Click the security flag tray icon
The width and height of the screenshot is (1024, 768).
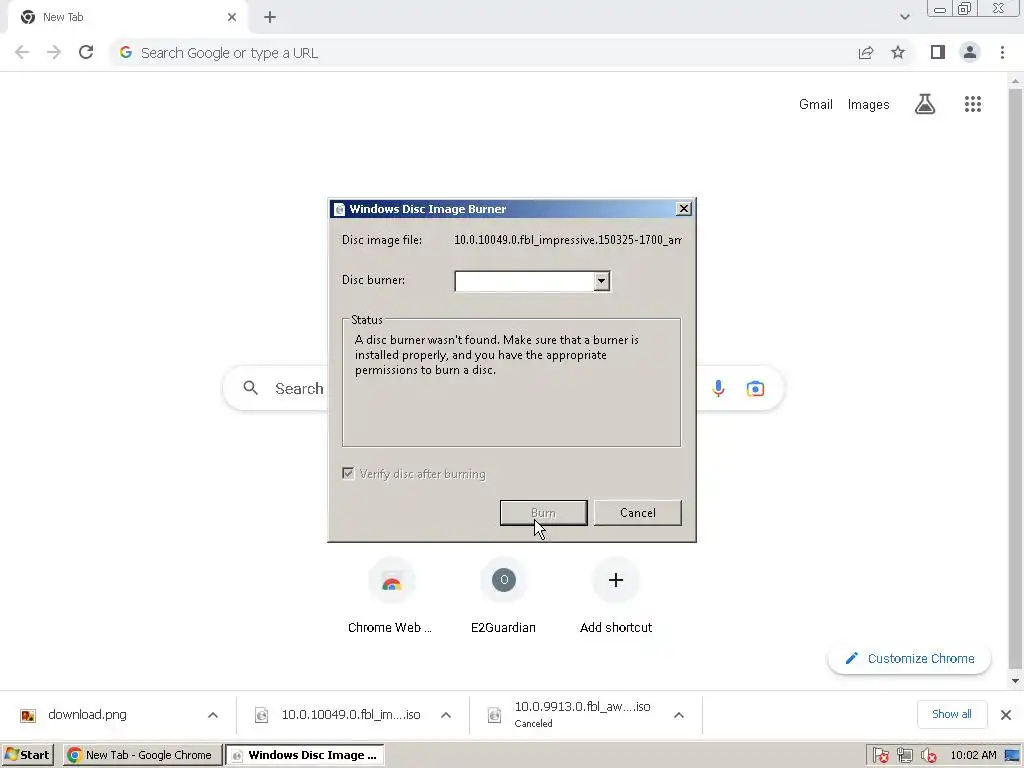coord(880,755)
